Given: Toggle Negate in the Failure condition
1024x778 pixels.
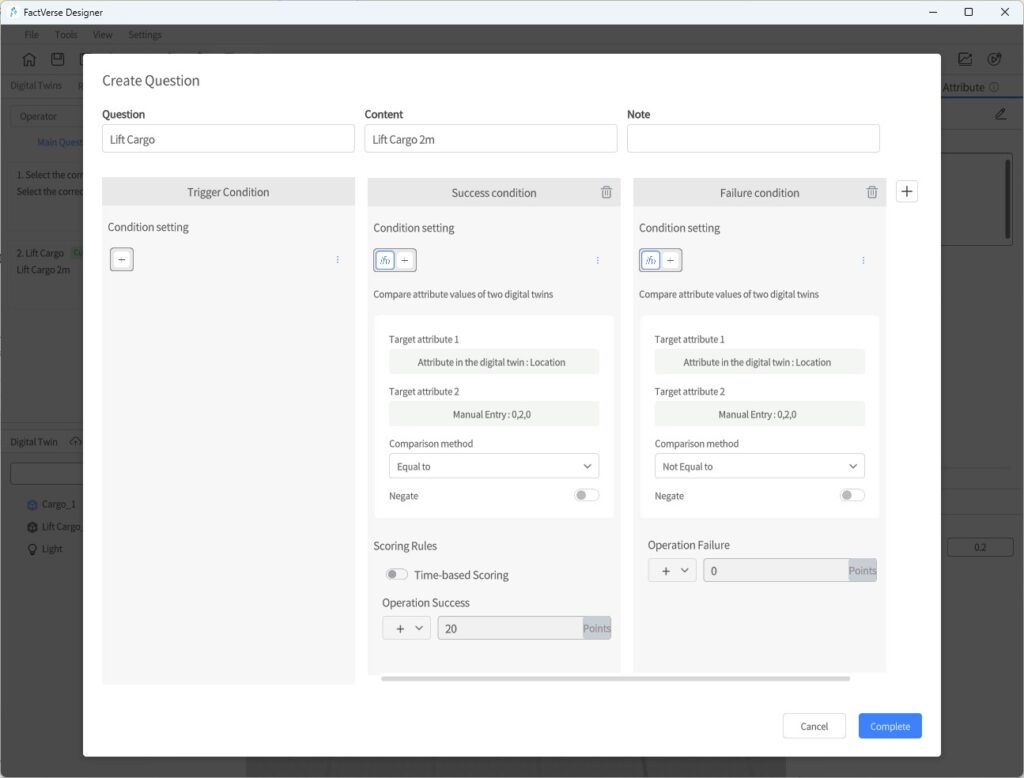Looking at the screenshot, I should 852,495.
